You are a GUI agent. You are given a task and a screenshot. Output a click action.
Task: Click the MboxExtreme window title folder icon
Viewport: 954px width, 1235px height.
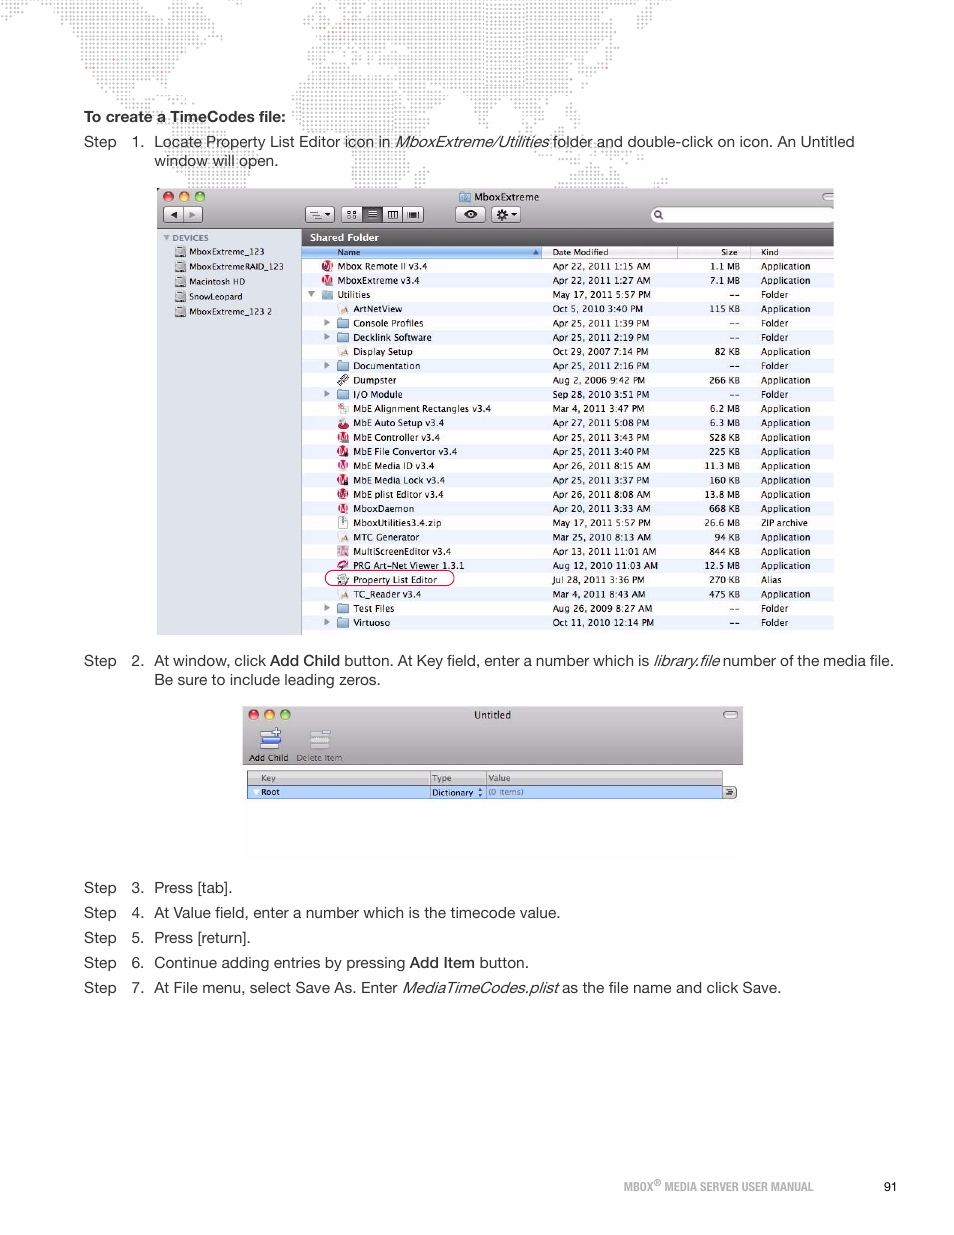click(x=465, y=197)
